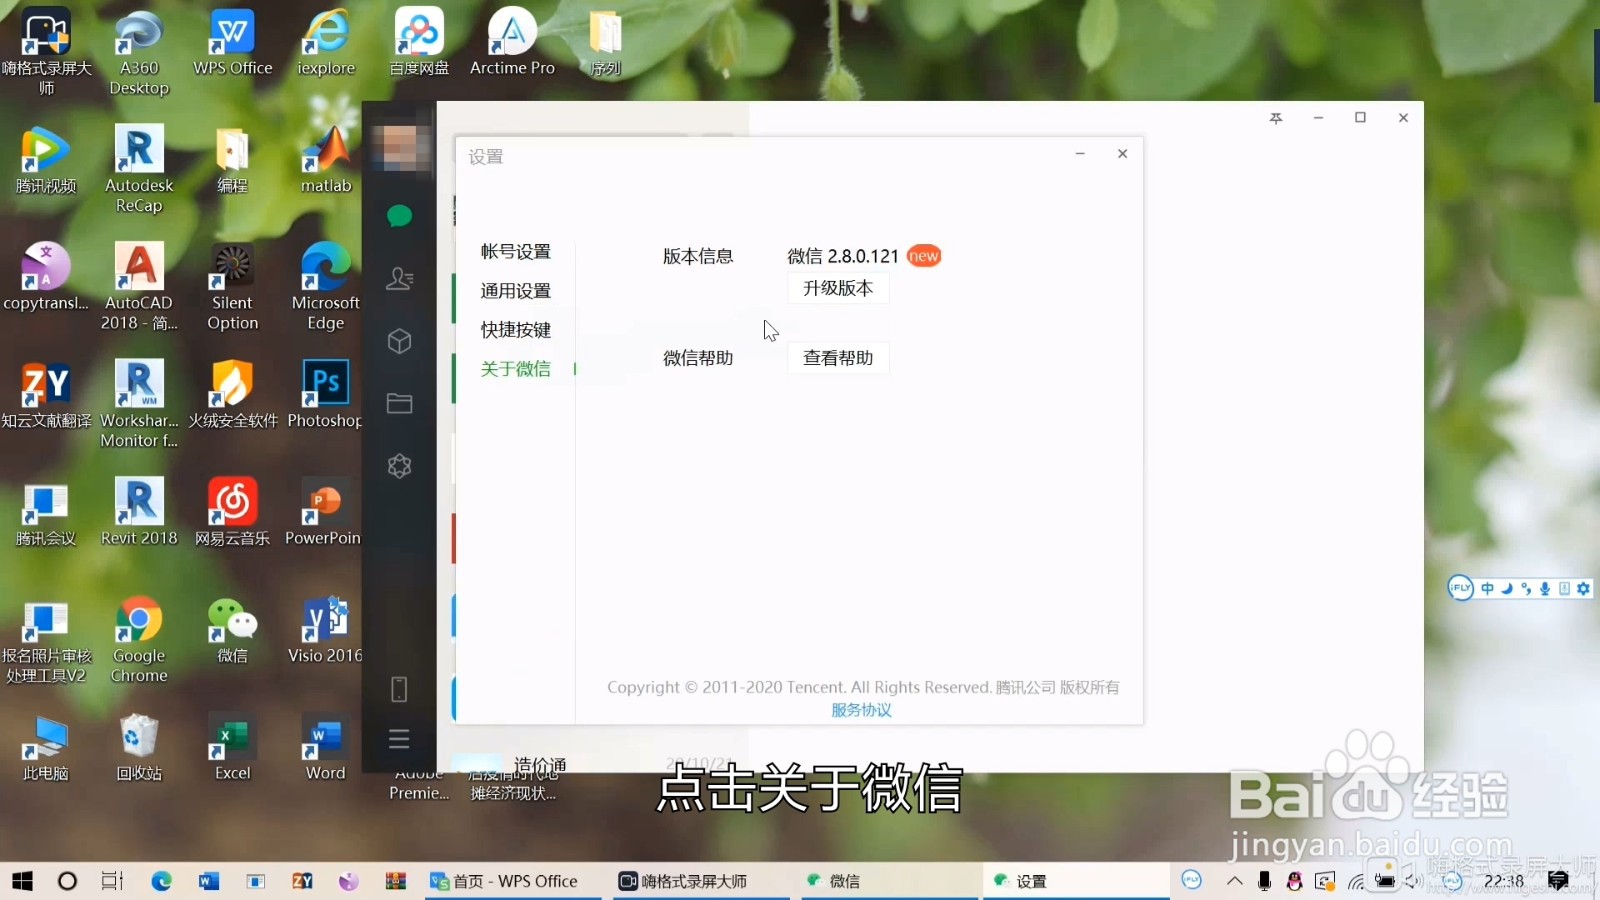Open the Revit 2018 desktop icon
The width and height of the screenshot is (1600, 900).
click(x=139, y=512)
